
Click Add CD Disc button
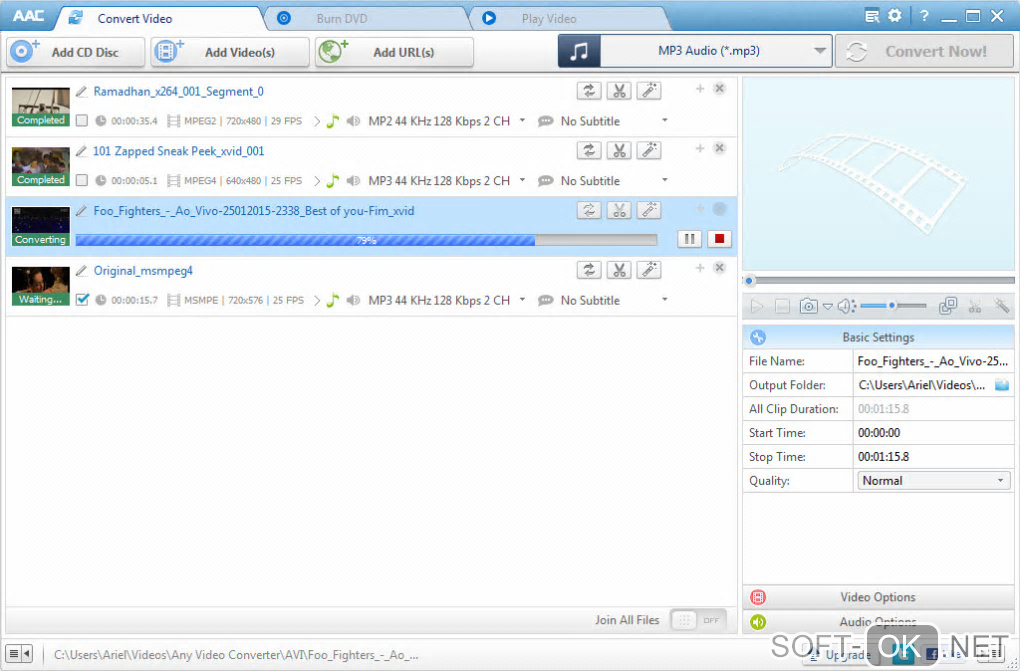[x=75, y=52]
